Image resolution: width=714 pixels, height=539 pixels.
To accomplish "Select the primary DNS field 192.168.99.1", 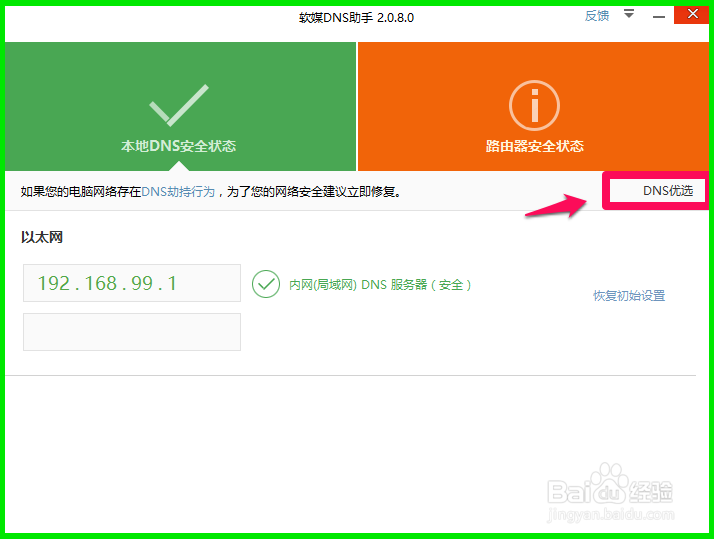I will [x=132, y=283].
